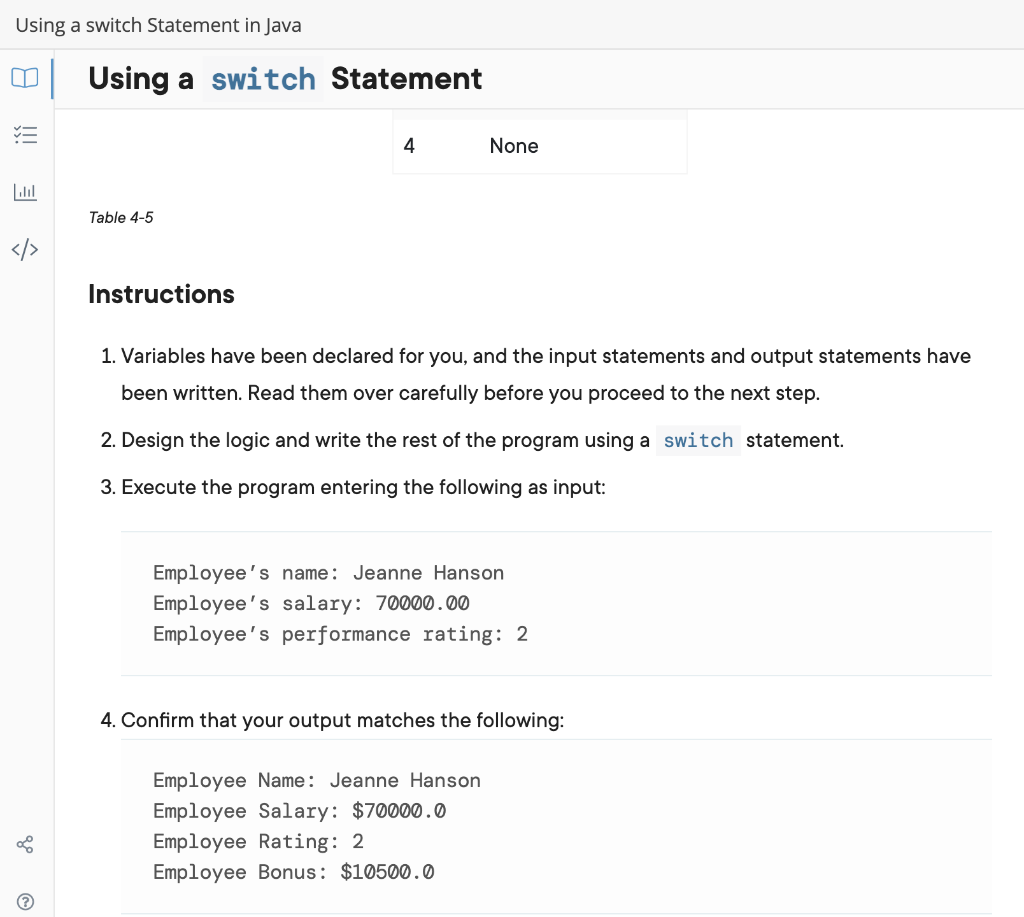Select the table cell containing 'None'
The image size is (1024, 917).
coord(513,145)
